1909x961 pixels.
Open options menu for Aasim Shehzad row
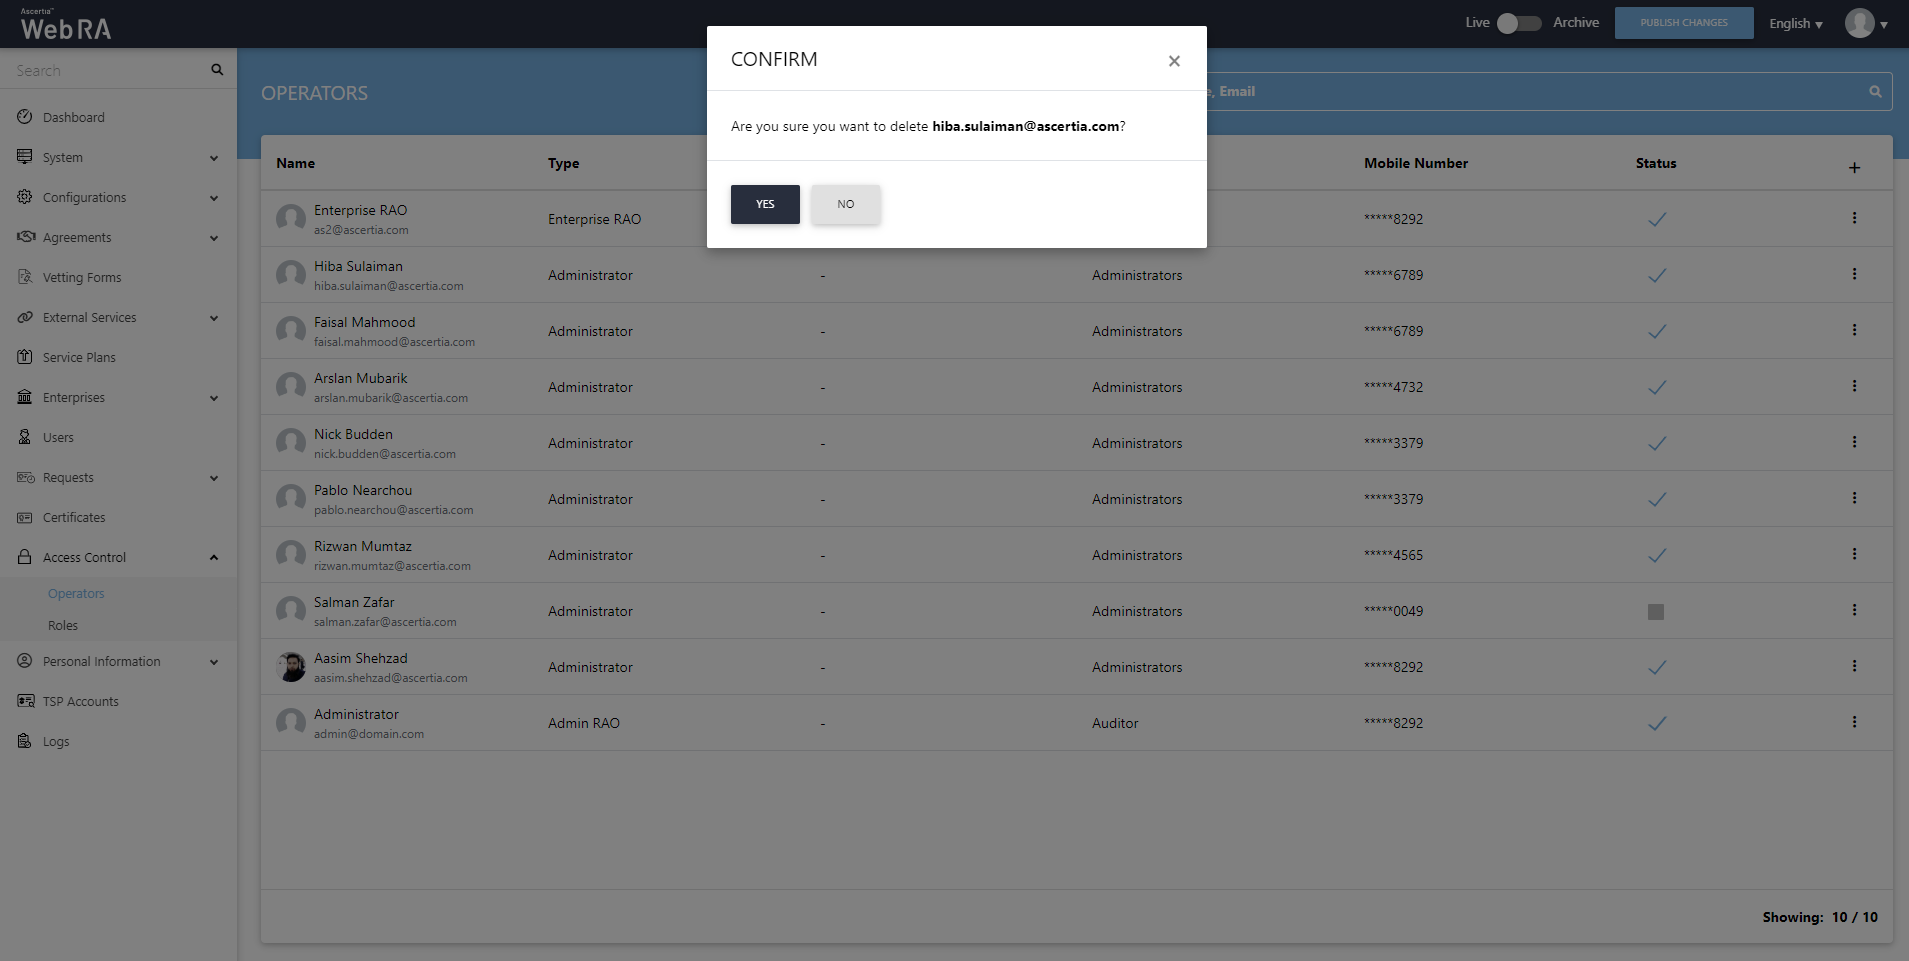(x=1854, y=666)
